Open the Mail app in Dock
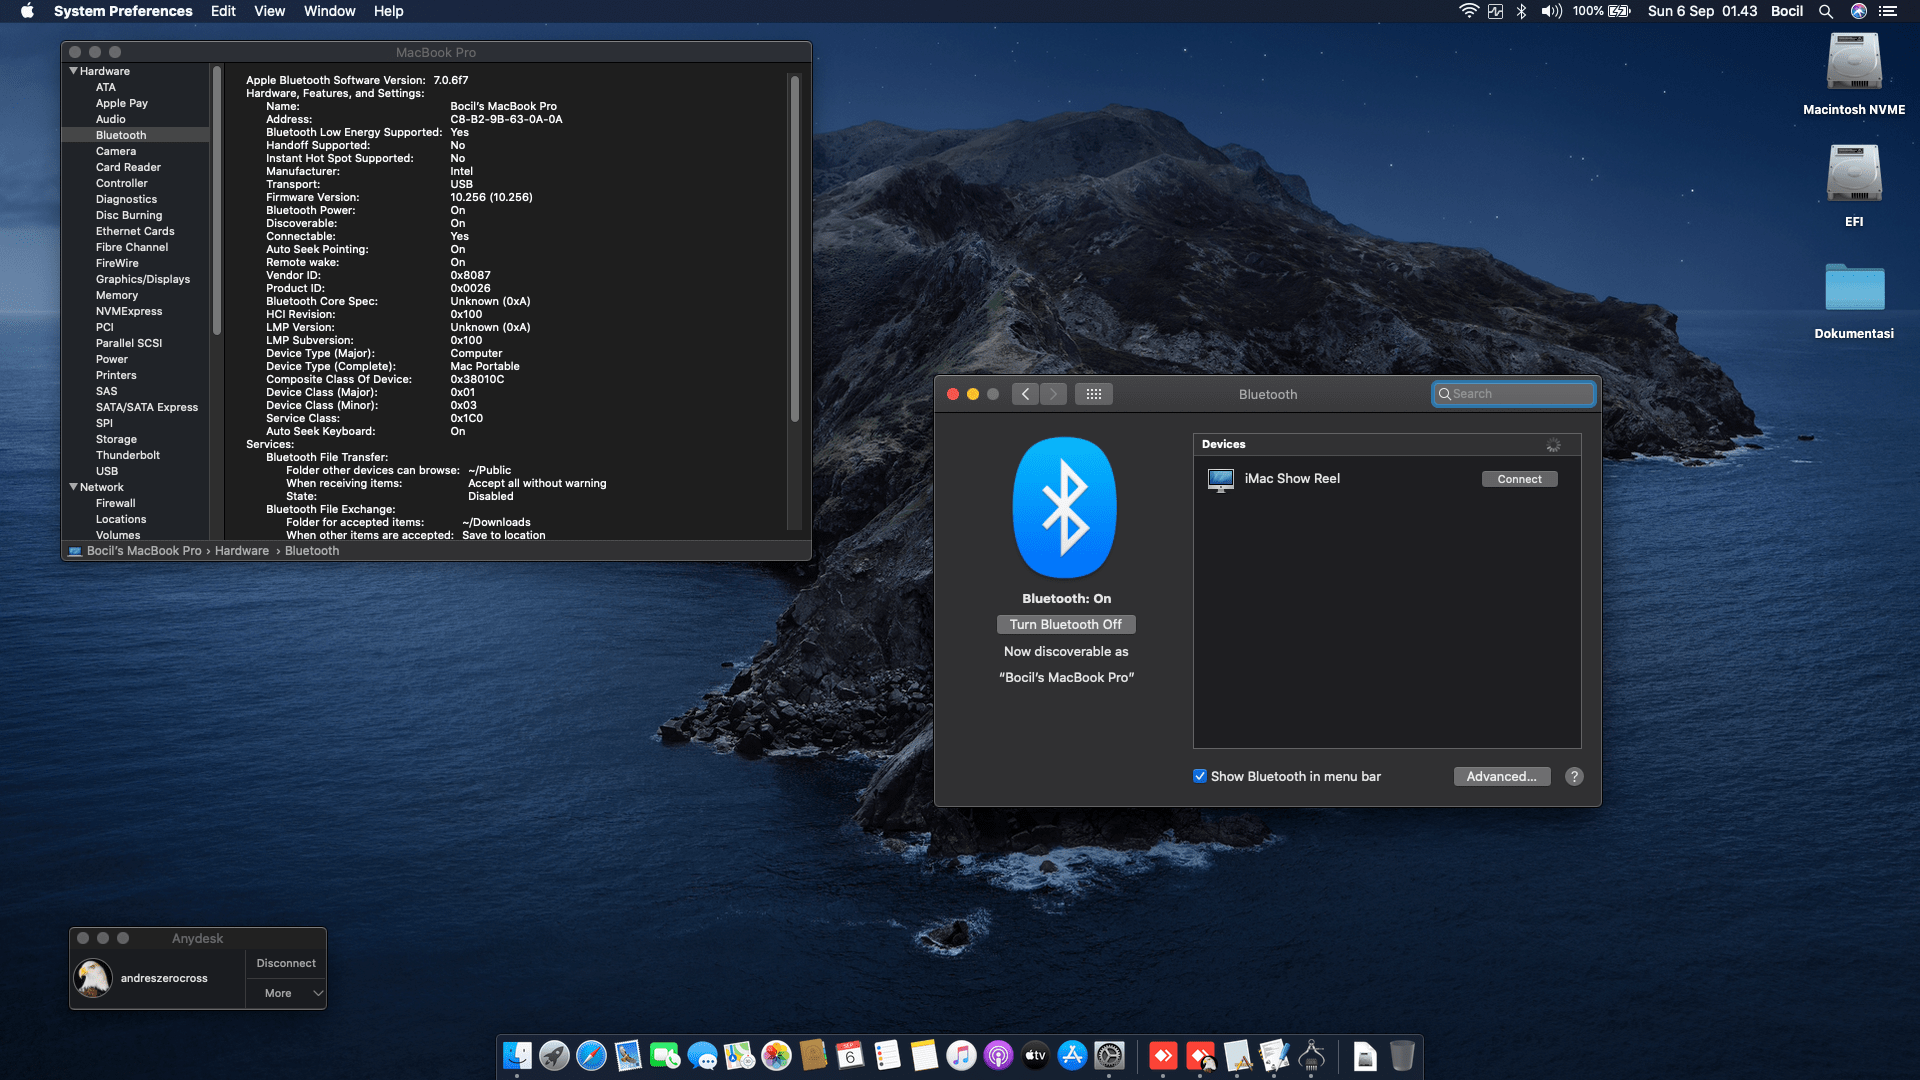This screenshot has height=1080, width=1920. coord(628,1055)
